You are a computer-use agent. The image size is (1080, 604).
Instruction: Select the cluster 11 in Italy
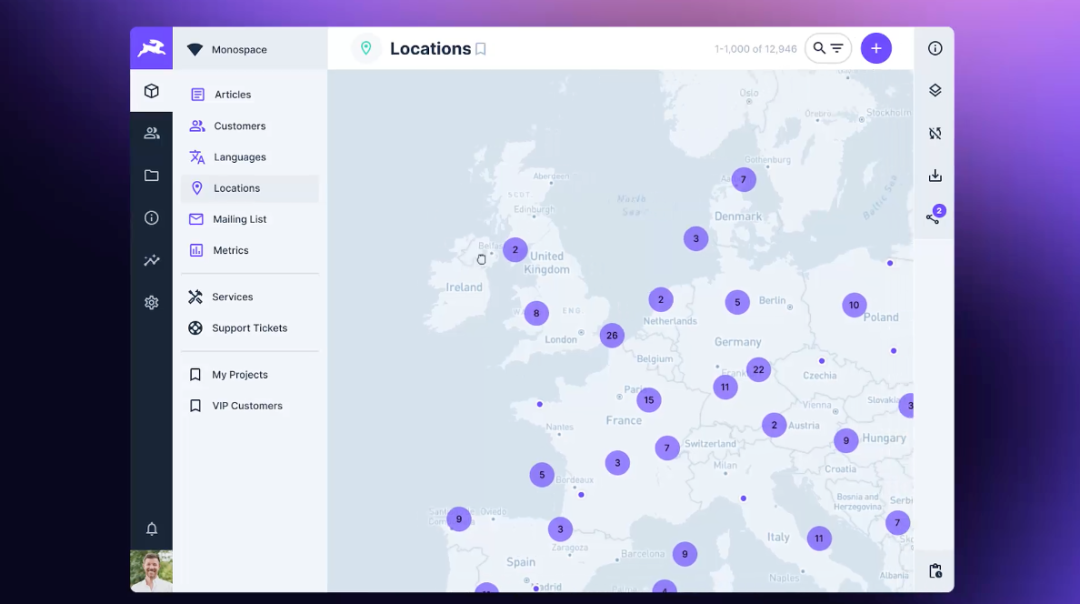pyautogui.click(x=819, y=539)
